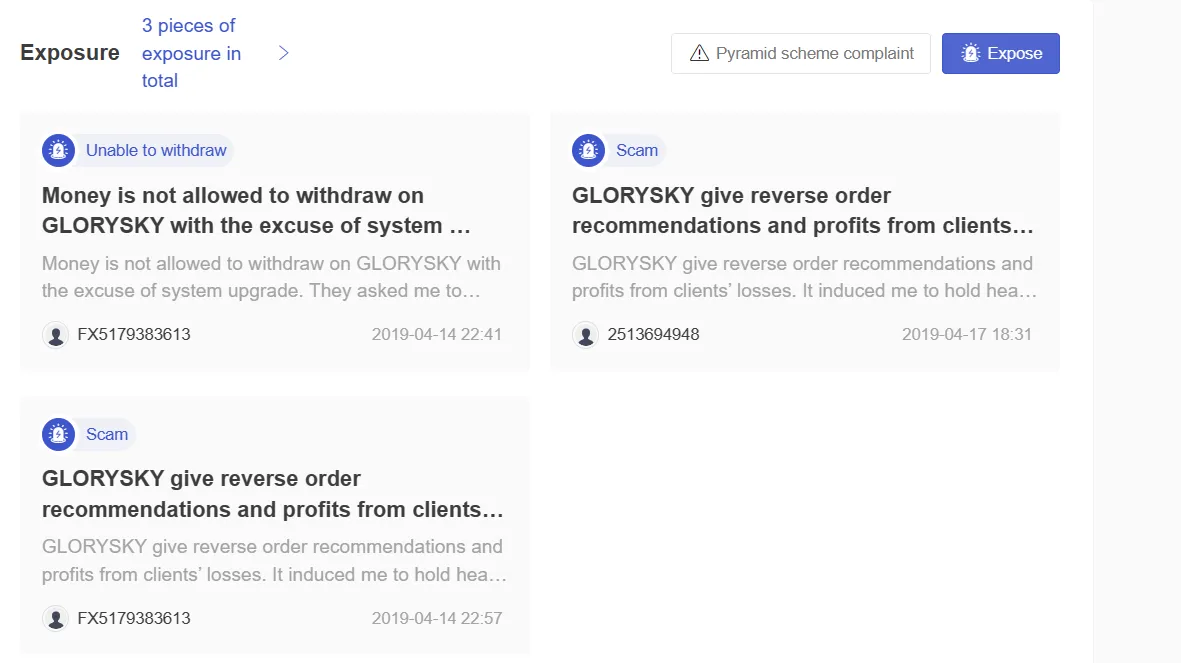This screenshot has width=1181, height=663.
Task: Click username FX5179383613 on the 22:57 post
Action: (134, 619)
